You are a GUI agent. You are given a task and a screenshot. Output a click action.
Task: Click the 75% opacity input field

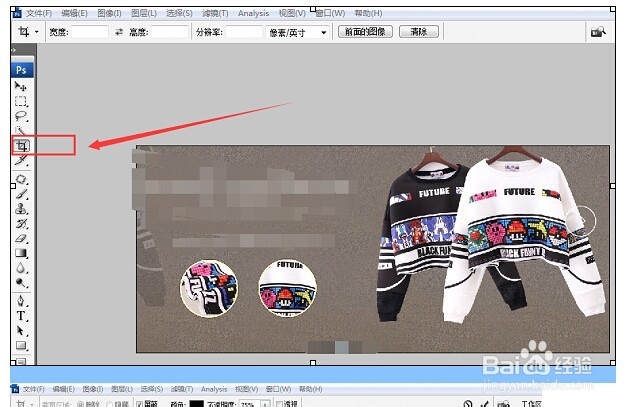[x=250, y=404]
